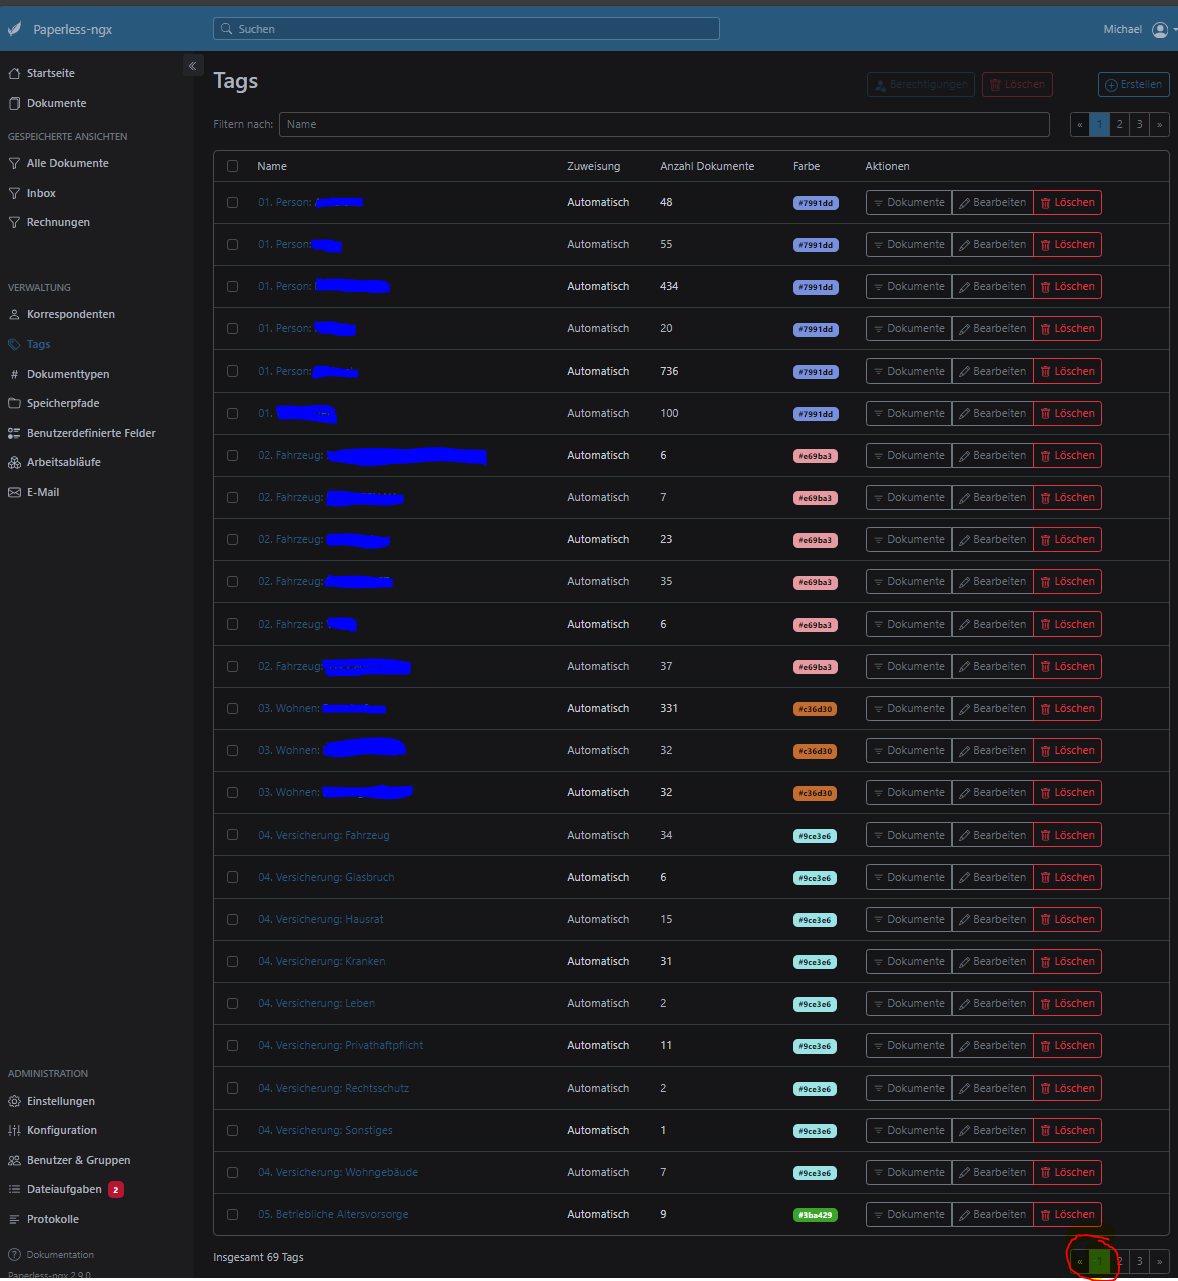
Task: Sort table by Name column header
Action: (272, 166)
